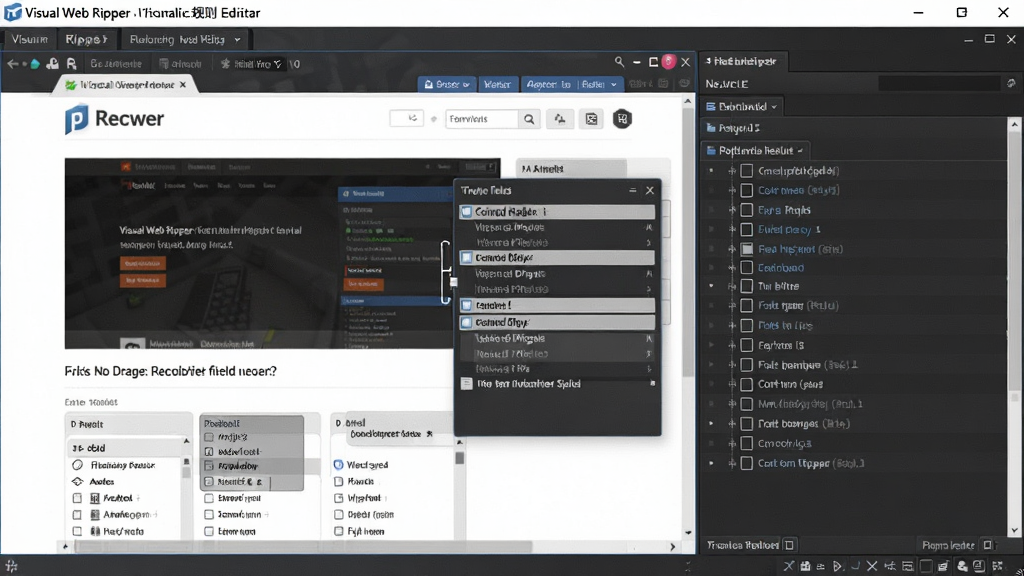
Task: Click the printer-like icon left of the R icon
Action: click(52, 63)
